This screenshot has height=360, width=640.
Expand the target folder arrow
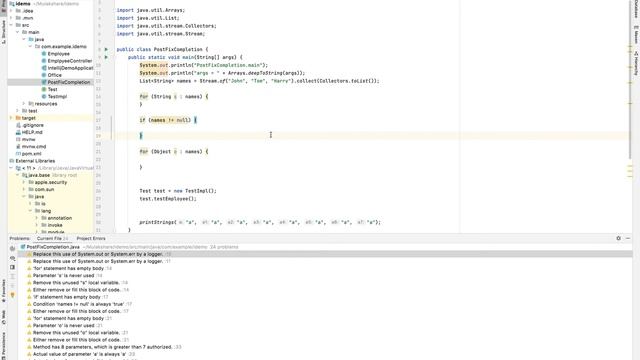point(11,118)
